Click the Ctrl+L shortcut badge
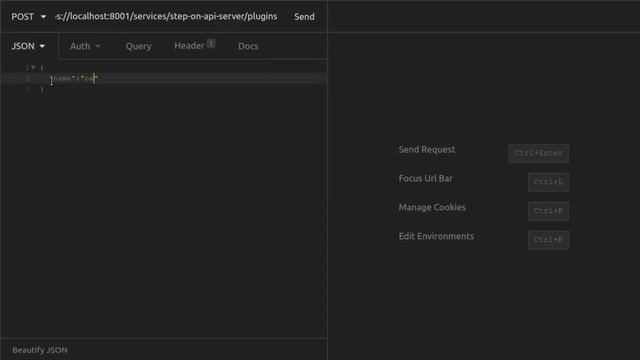 548,182
